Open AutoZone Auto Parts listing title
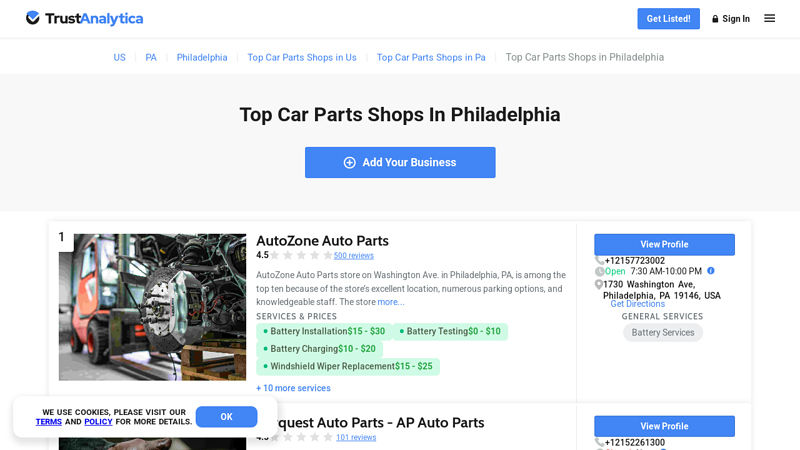Screen dimensions: 800x450 (322, 240)
